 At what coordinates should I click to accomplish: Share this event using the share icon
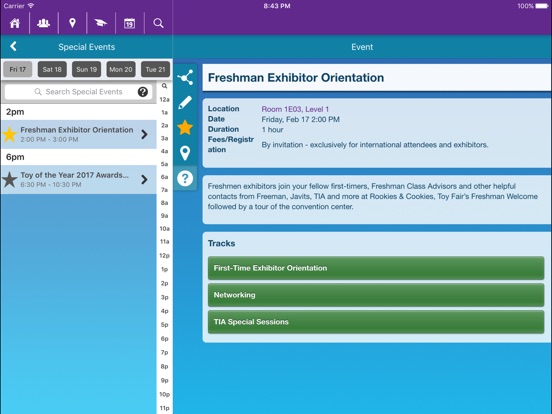pos(185,77)
